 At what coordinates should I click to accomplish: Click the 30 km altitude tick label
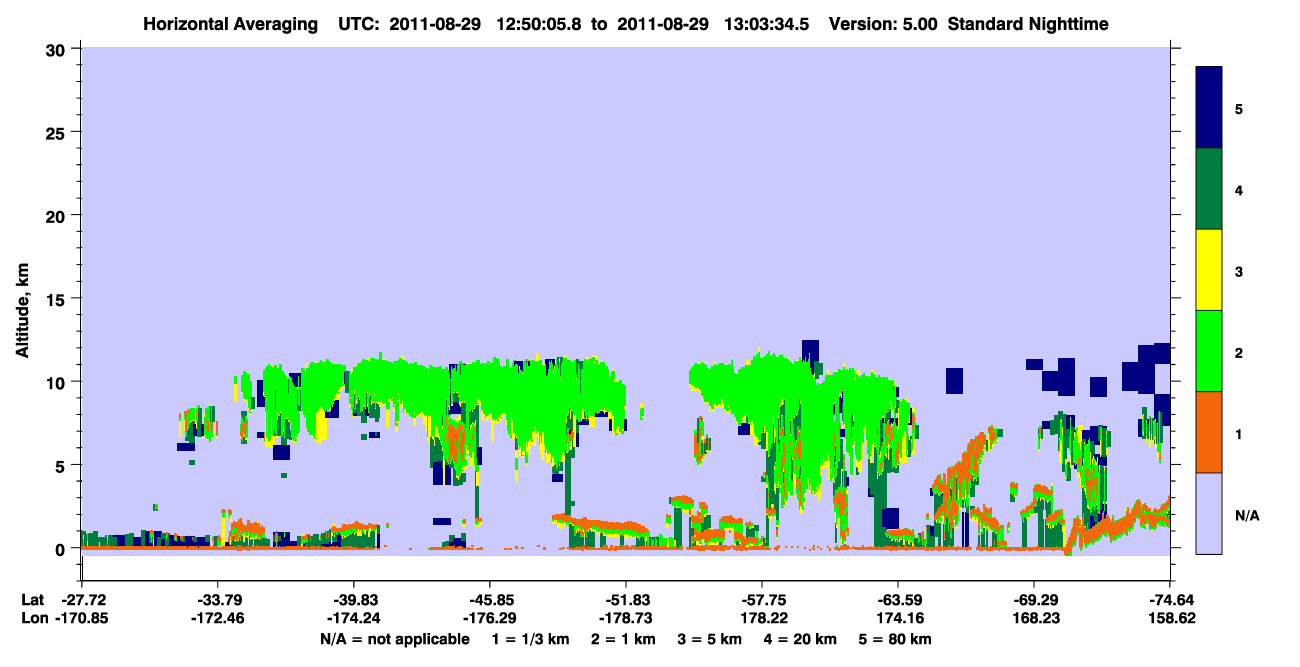coord(59,49)
